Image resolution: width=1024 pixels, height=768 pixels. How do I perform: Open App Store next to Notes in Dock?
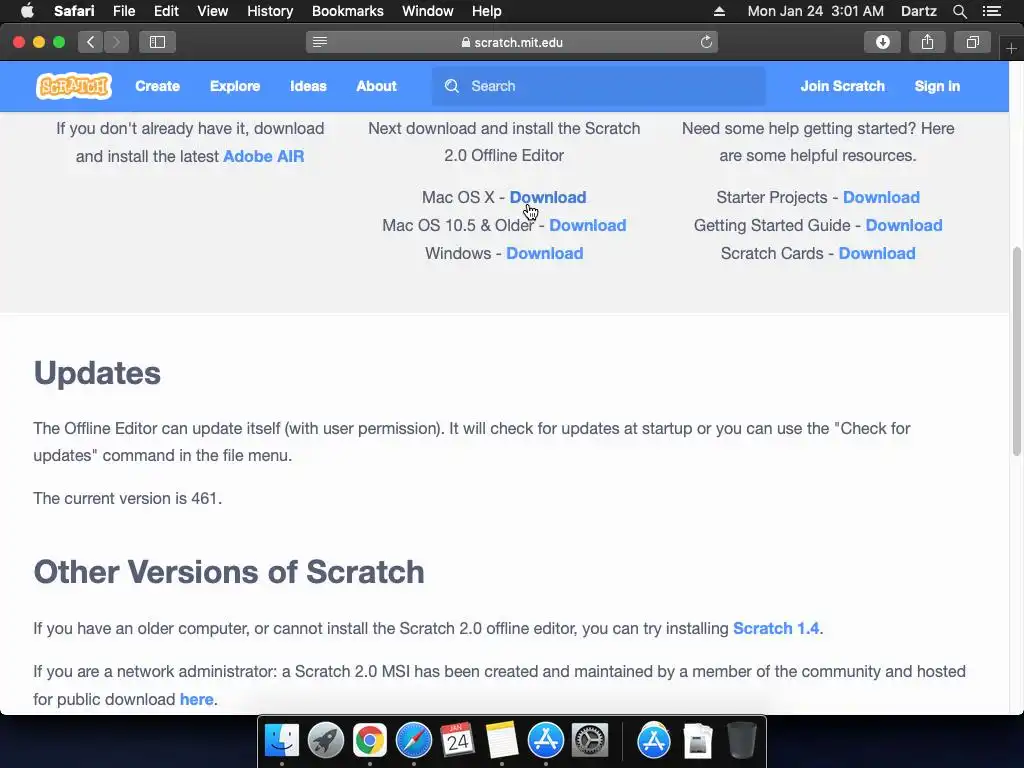click(545, 741)
